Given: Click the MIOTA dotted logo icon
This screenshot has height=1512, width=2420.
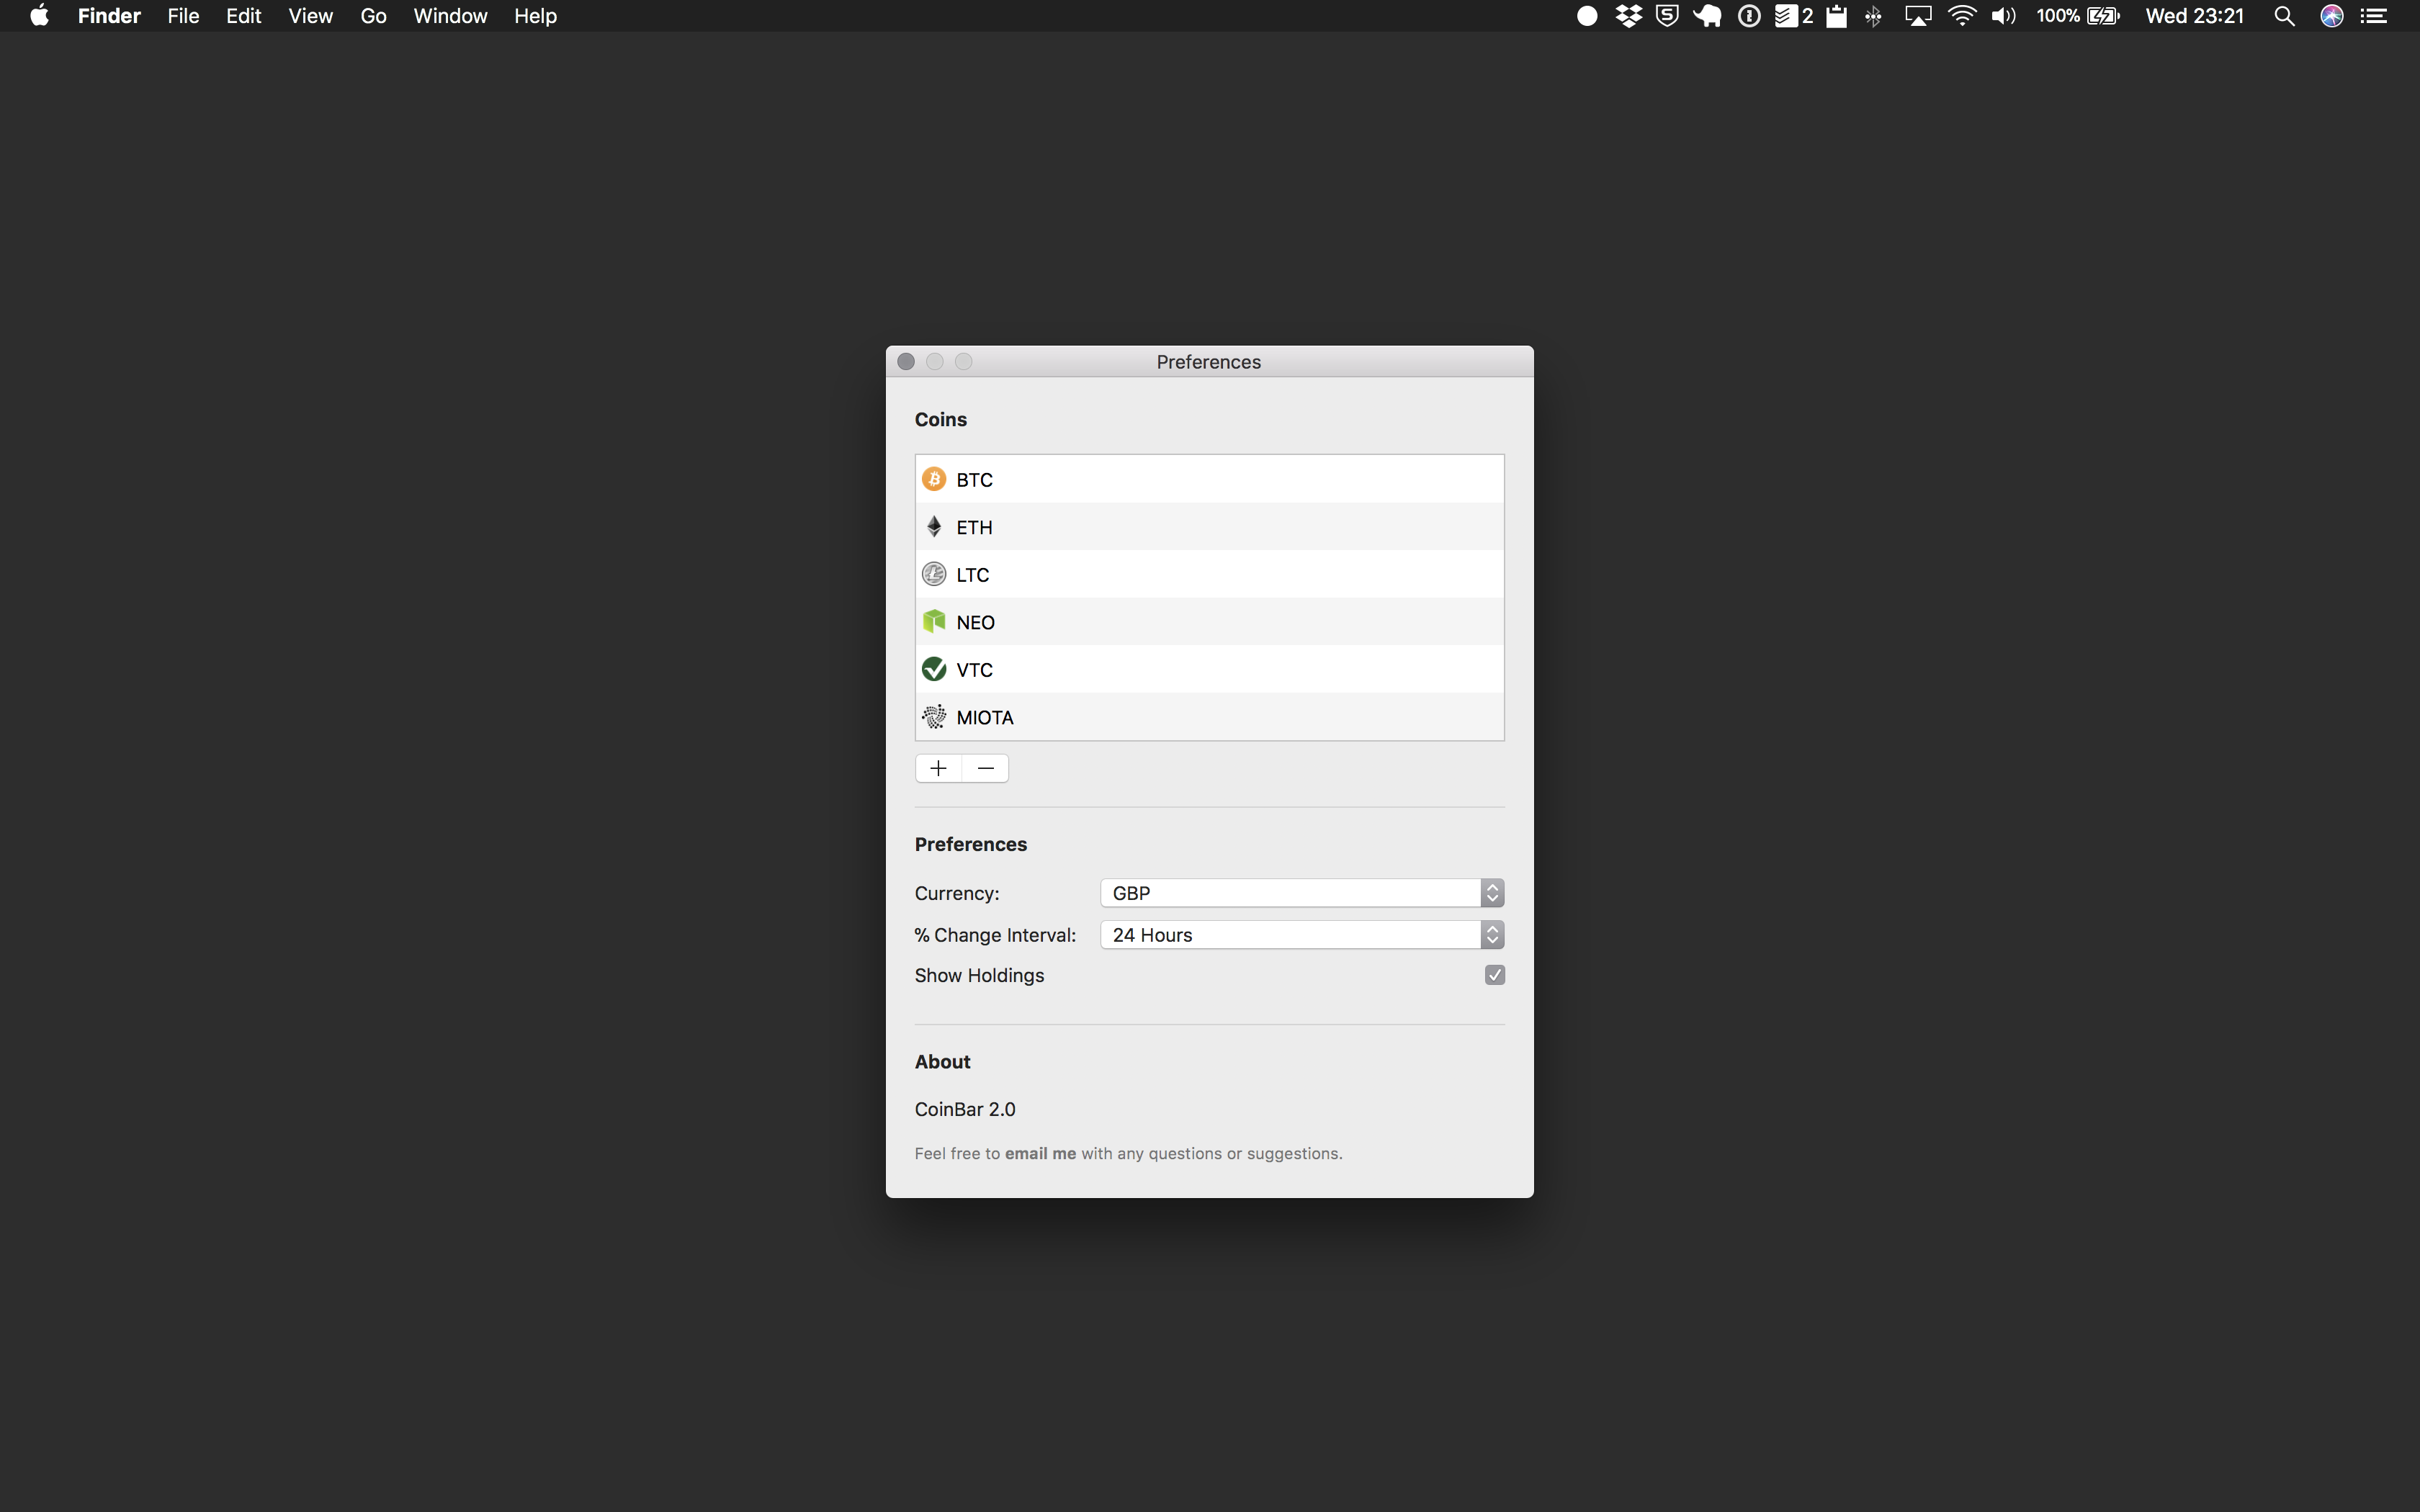Looking at the screenshot, I should click(x=934, y=717).
